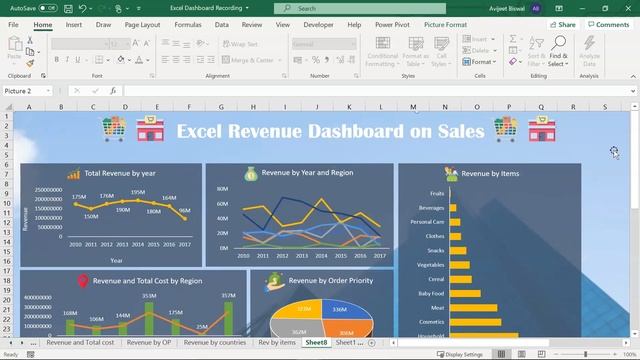Click the Comma Style icon

coord(327,60)
